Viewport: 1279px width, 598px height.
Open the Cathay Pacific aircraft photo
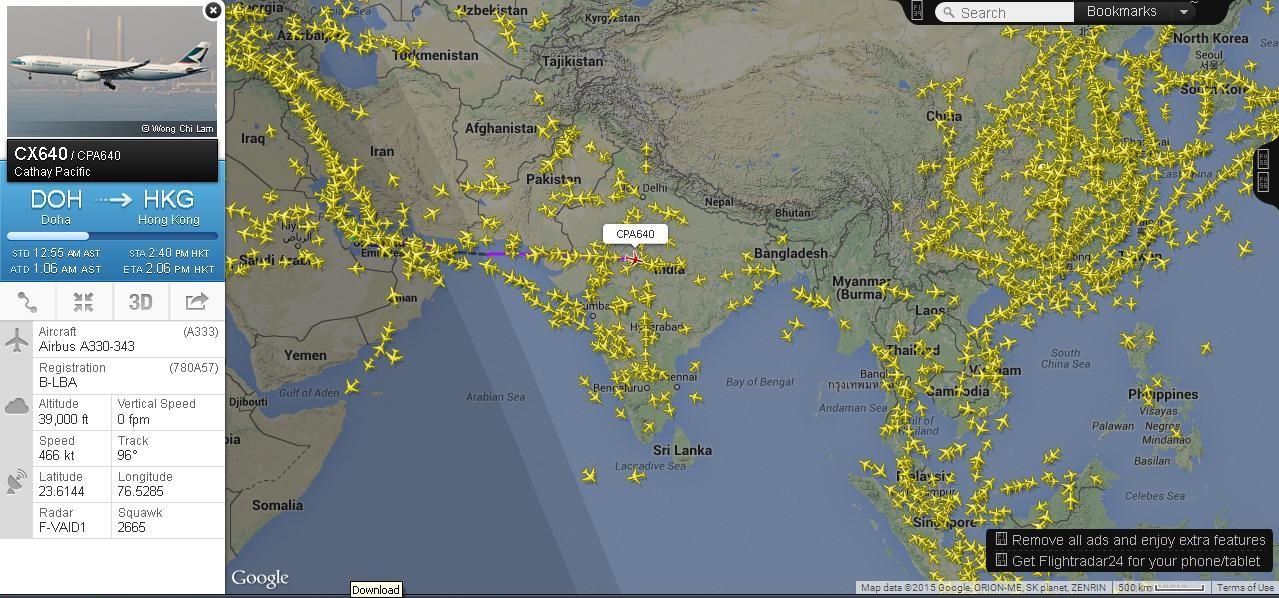point(112,72)
